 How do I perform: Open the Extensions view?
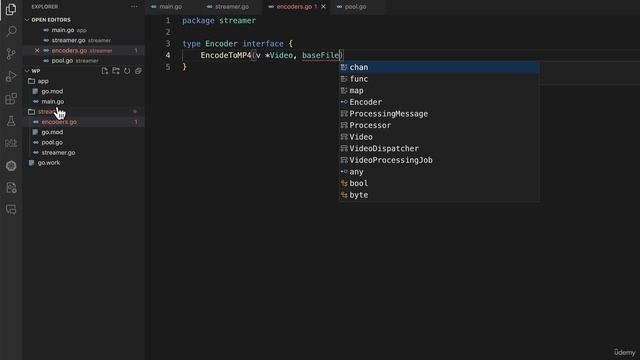tap(11, 98)
